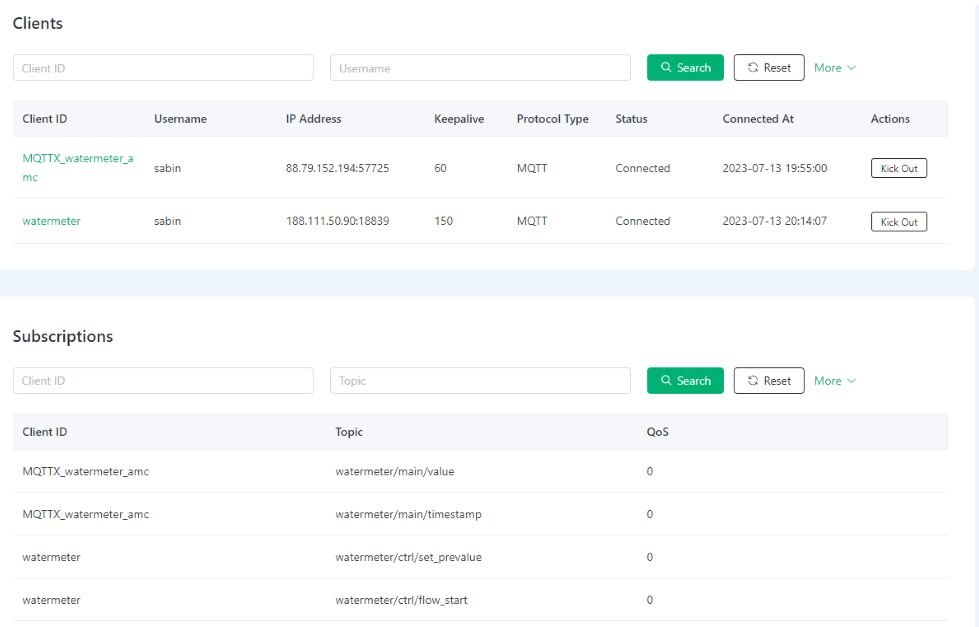Click the refresh icon in Subscriptions Reset button
This screenshot has width=979, height=627.
753,381
